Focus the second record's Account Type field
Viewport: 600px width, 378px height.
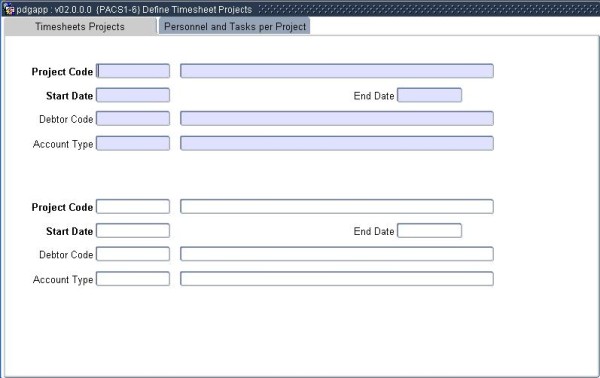pyautogui.click(x=133, y=279)
